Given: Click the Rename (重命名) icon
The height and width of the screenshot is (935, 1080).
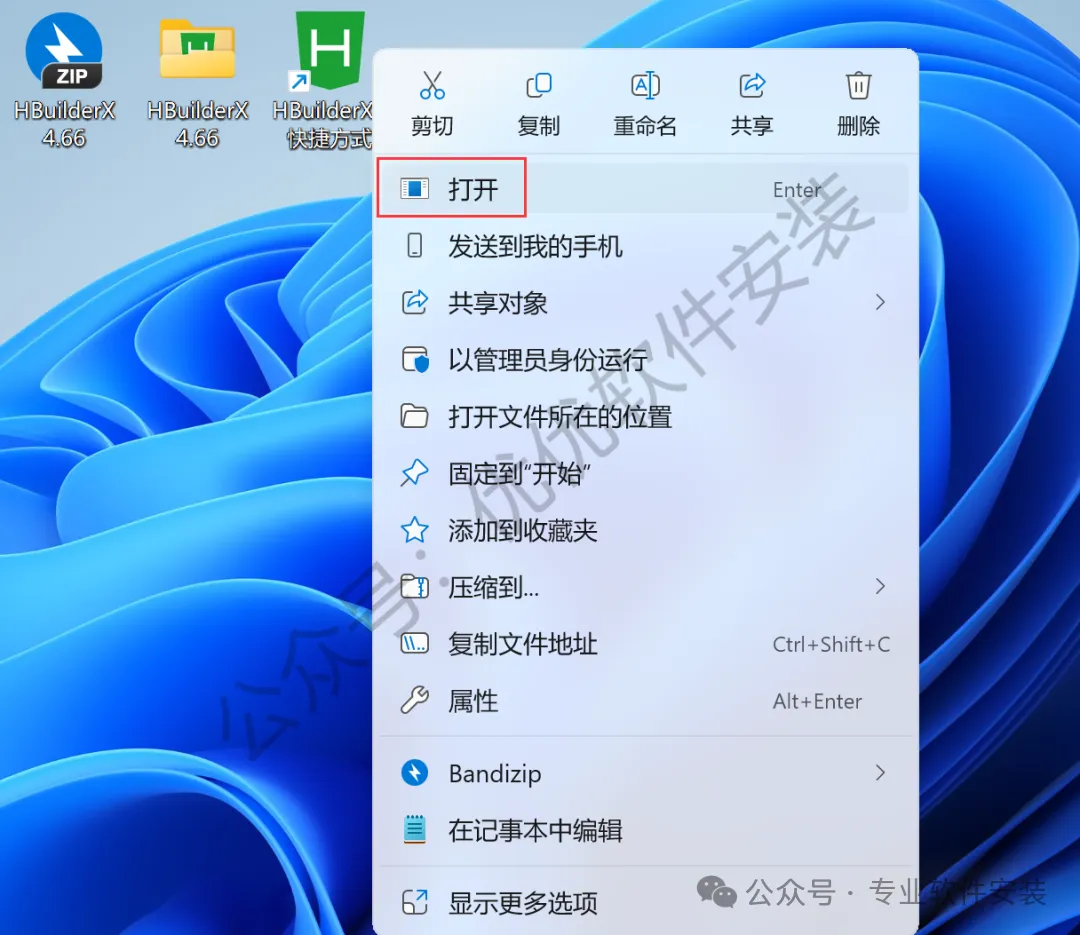Looking at the screenshot, I should pyautogui.click(x=645, y=85).
